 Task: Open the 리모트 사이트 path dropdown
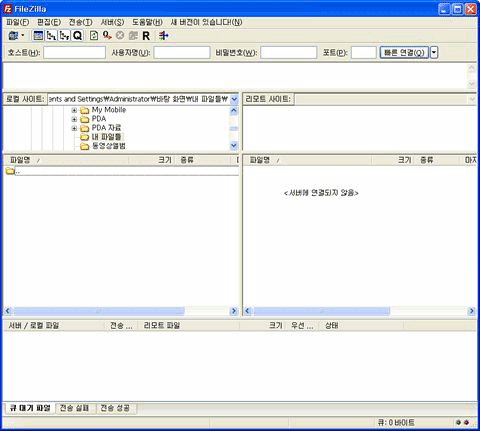pos(472,99)
